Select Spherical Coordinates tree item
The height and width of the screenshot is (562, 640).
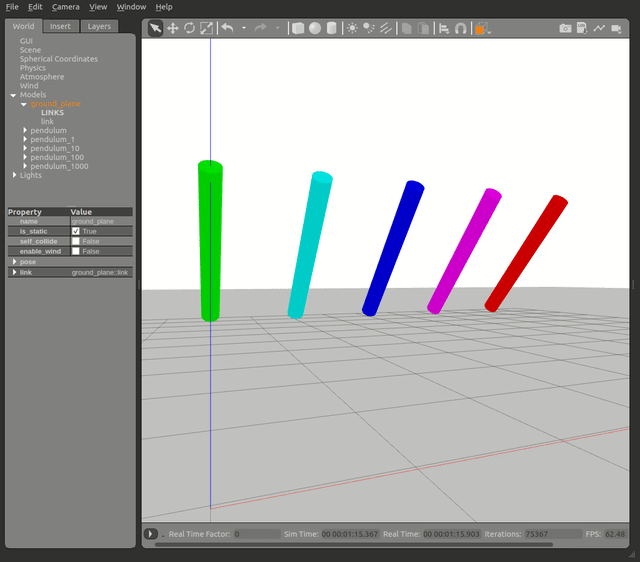(59, 59)
